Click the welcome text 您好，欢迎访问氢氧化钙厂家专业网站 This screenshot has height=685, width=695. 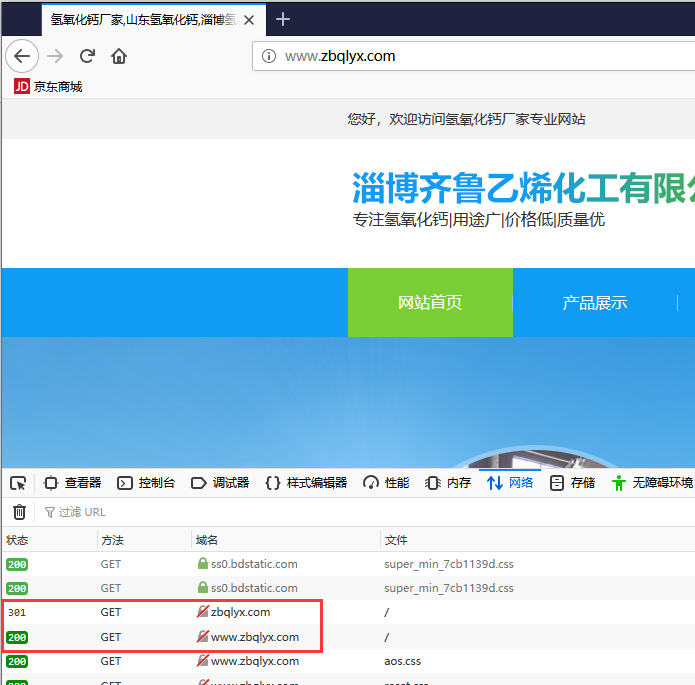466,119
